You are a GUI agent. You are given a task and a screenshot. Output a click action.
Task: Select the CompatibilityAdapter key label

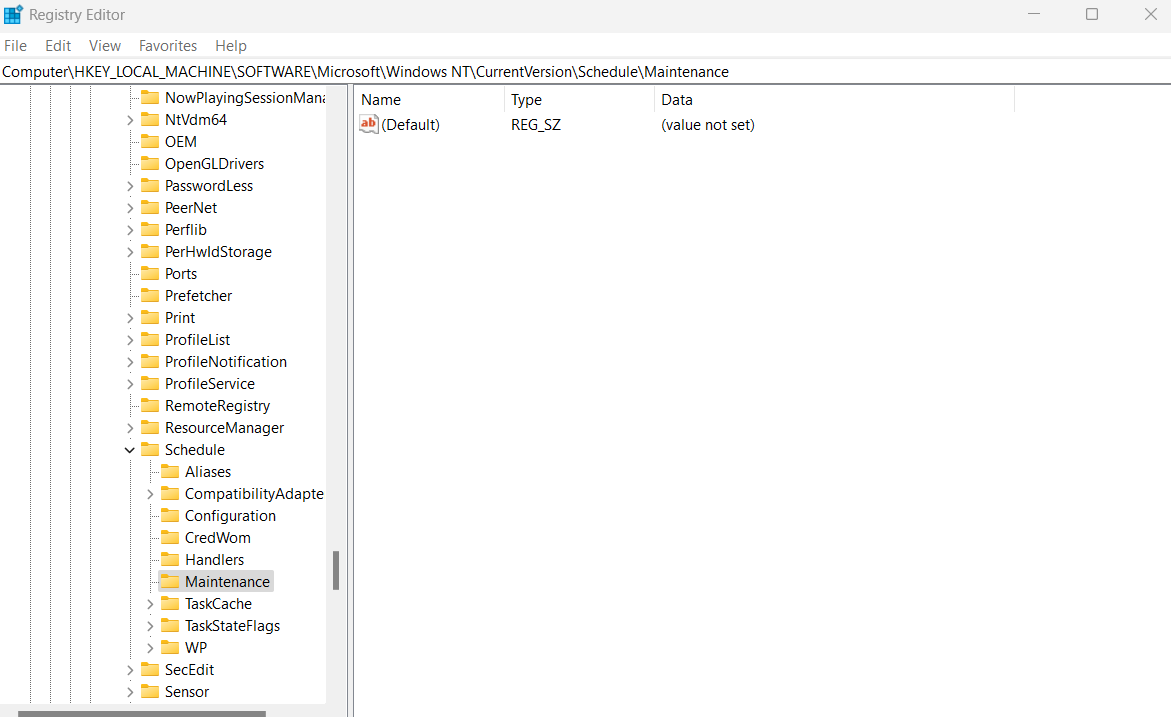[x=254, y=494]
